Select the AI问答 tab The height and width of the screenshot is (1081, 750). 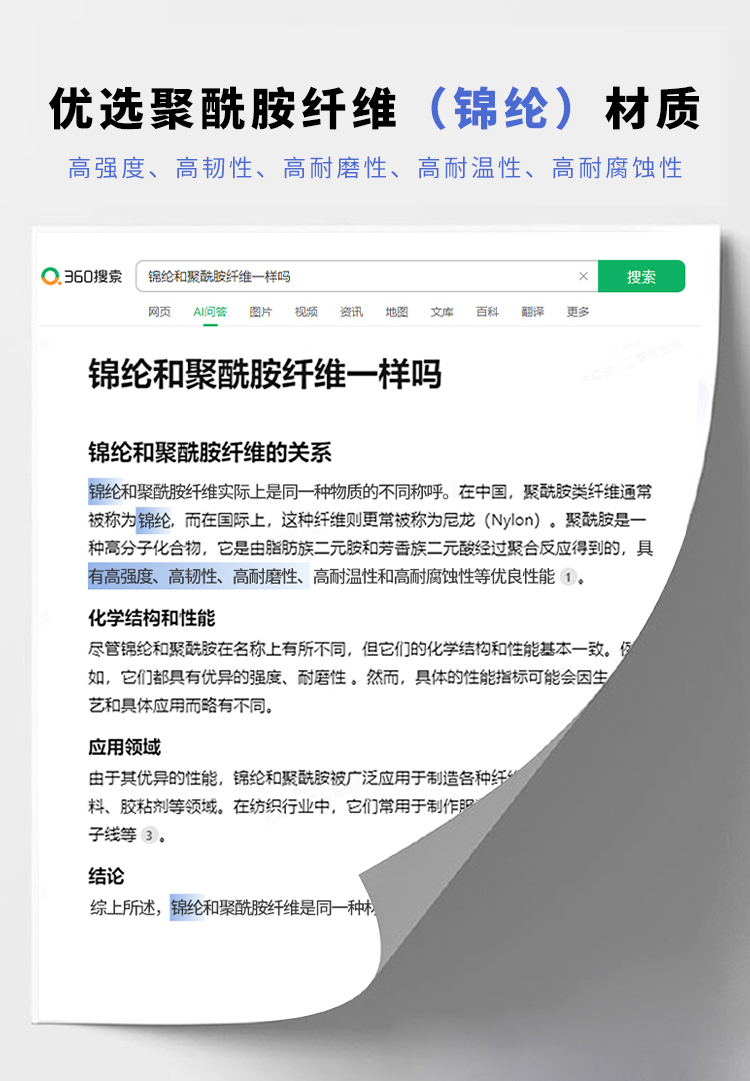210,312
